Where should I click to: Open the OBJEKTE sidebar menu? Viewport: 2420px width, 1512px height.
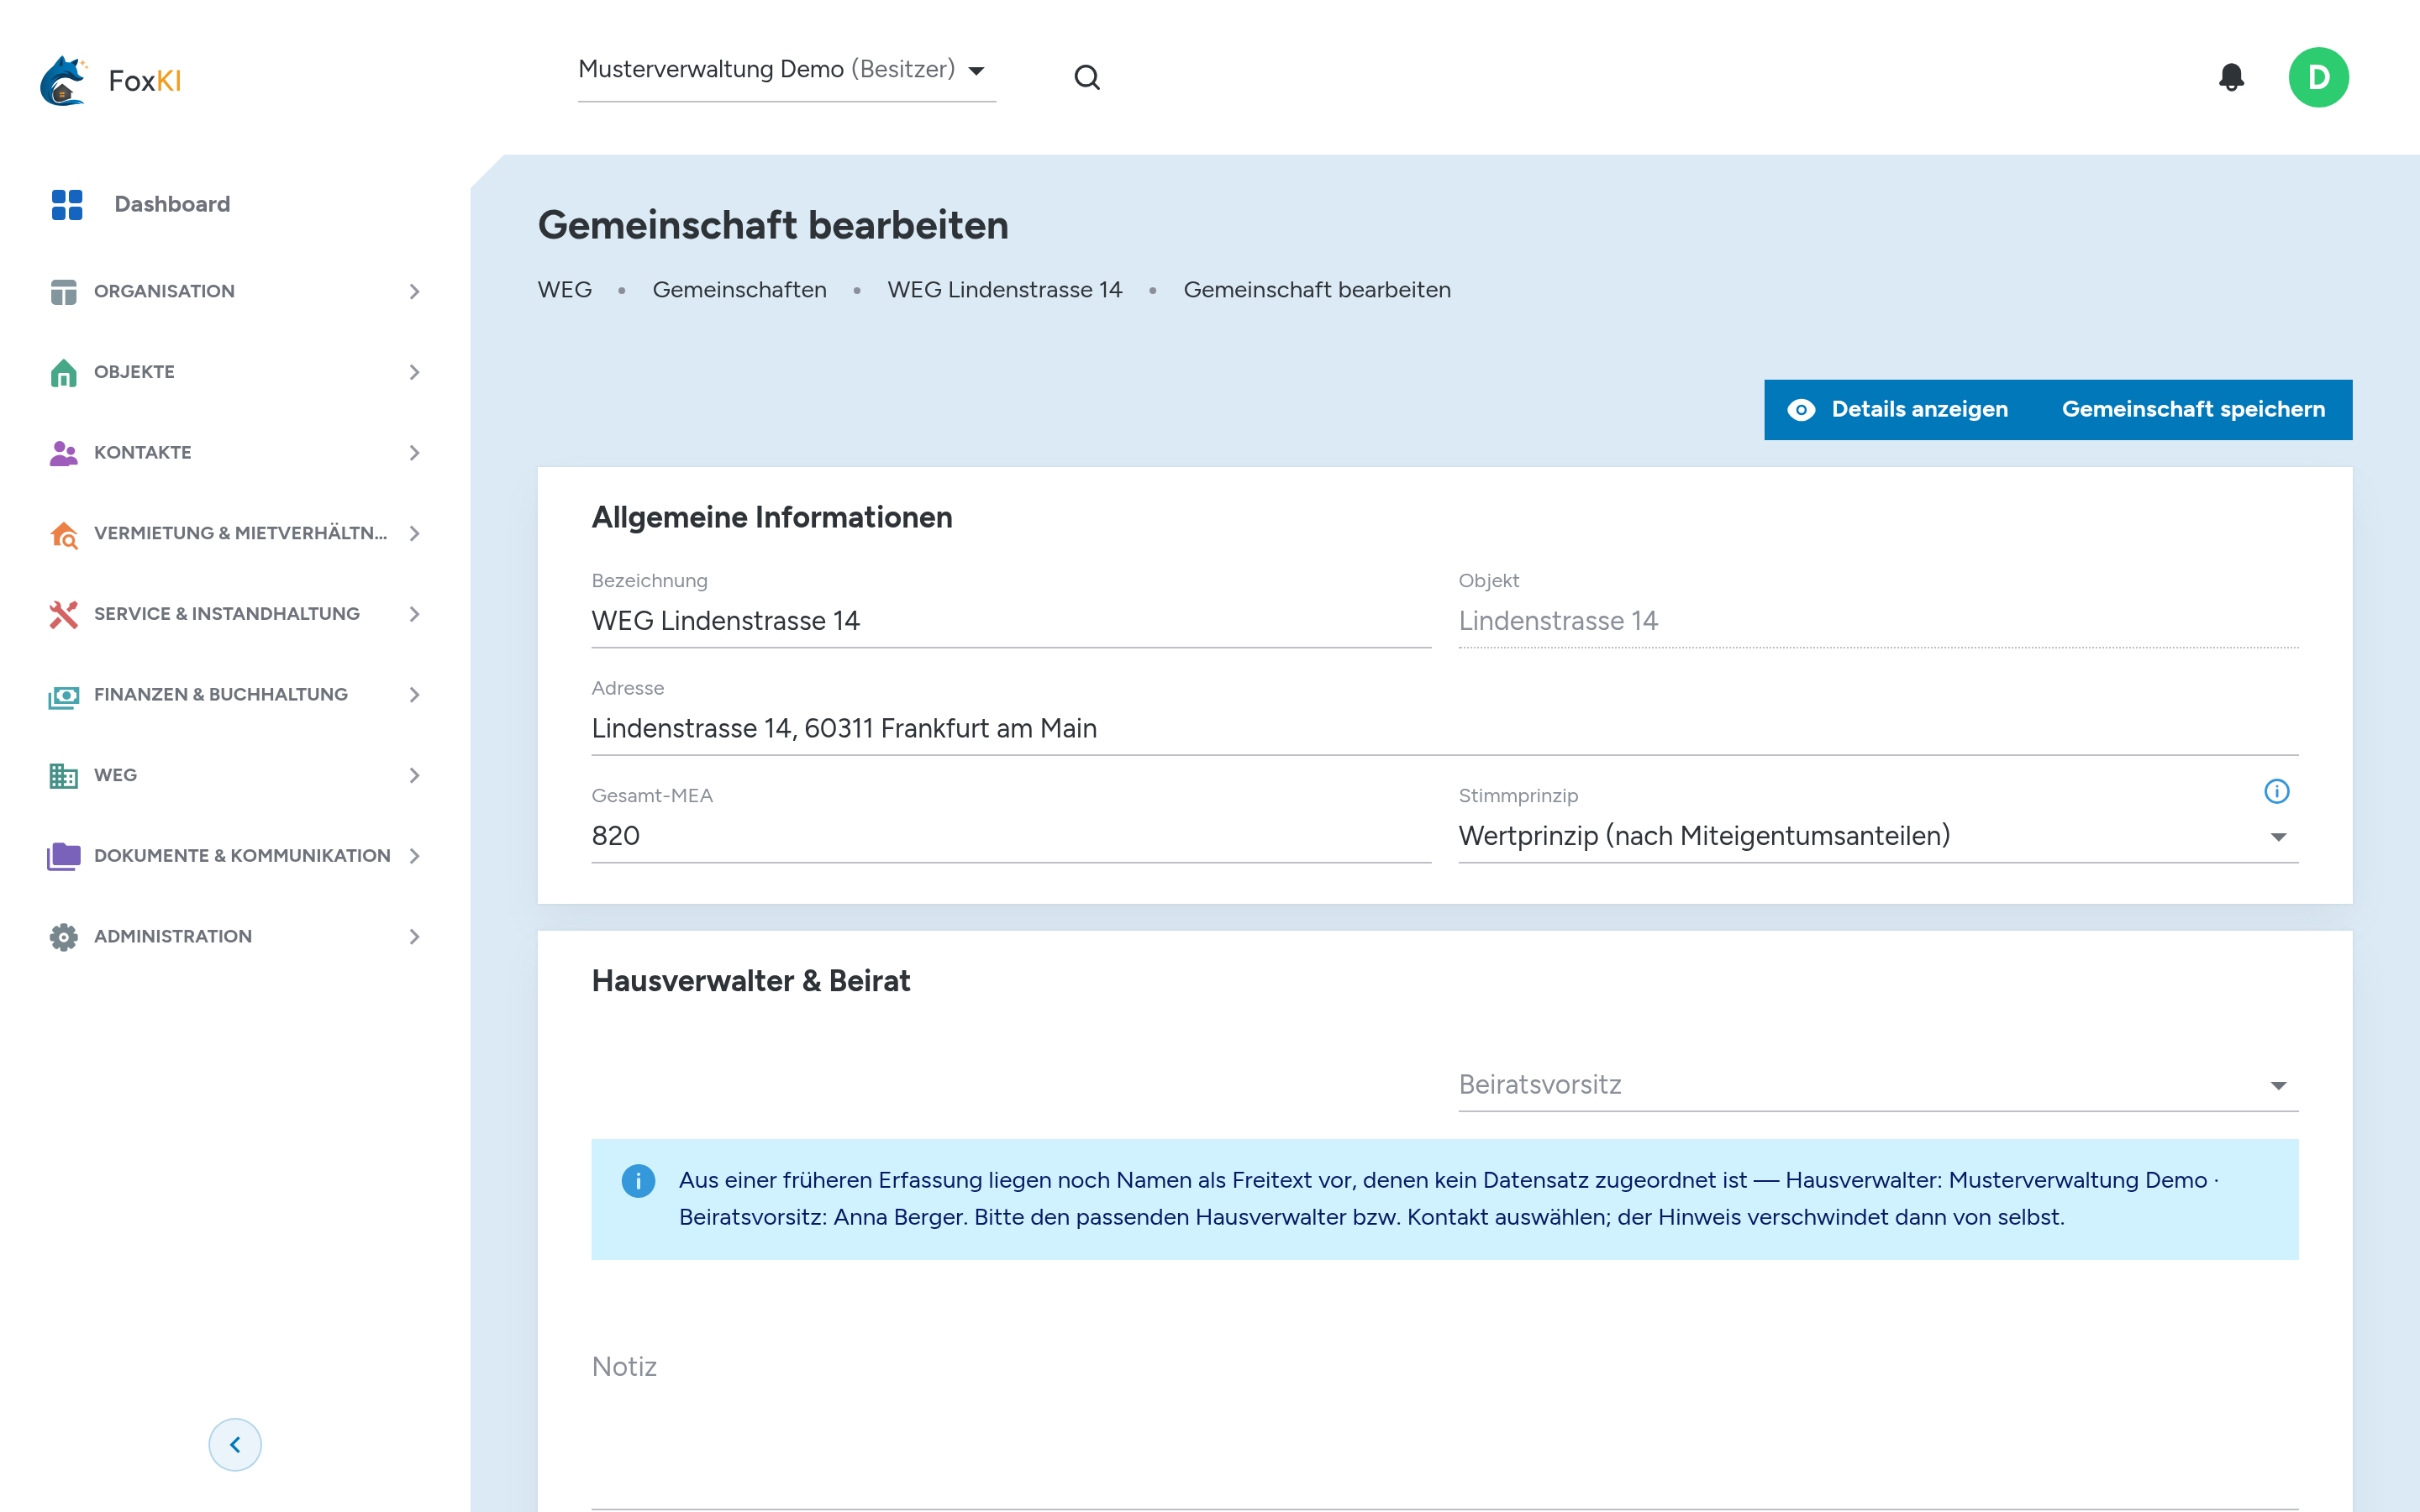tap(235, 372)
